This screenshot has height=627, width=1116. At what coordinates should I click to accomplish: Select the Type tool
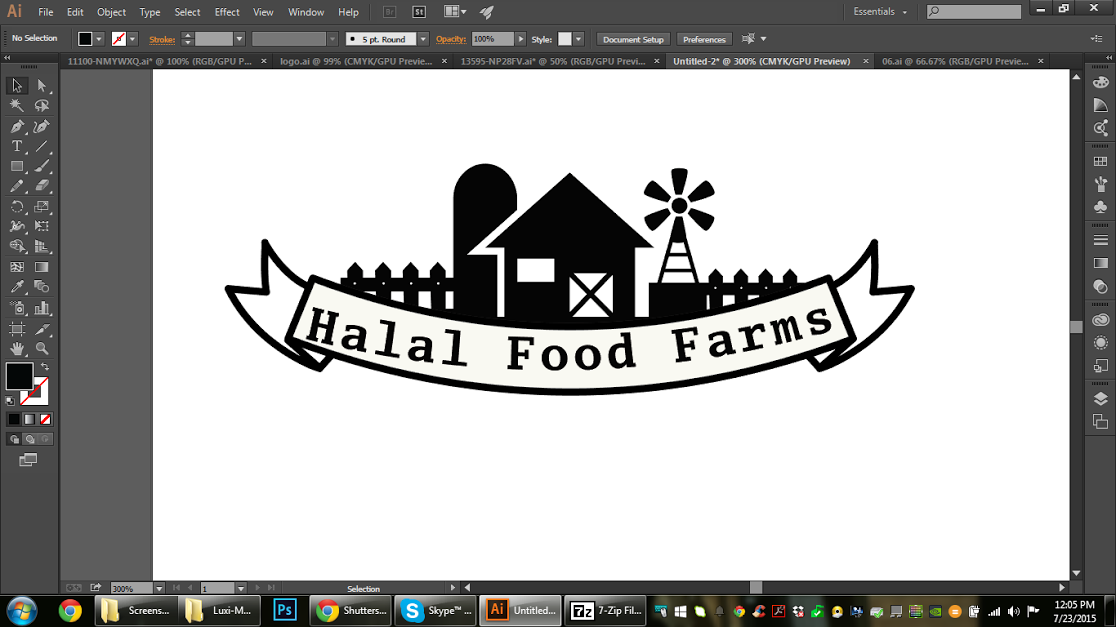(17, 147)
